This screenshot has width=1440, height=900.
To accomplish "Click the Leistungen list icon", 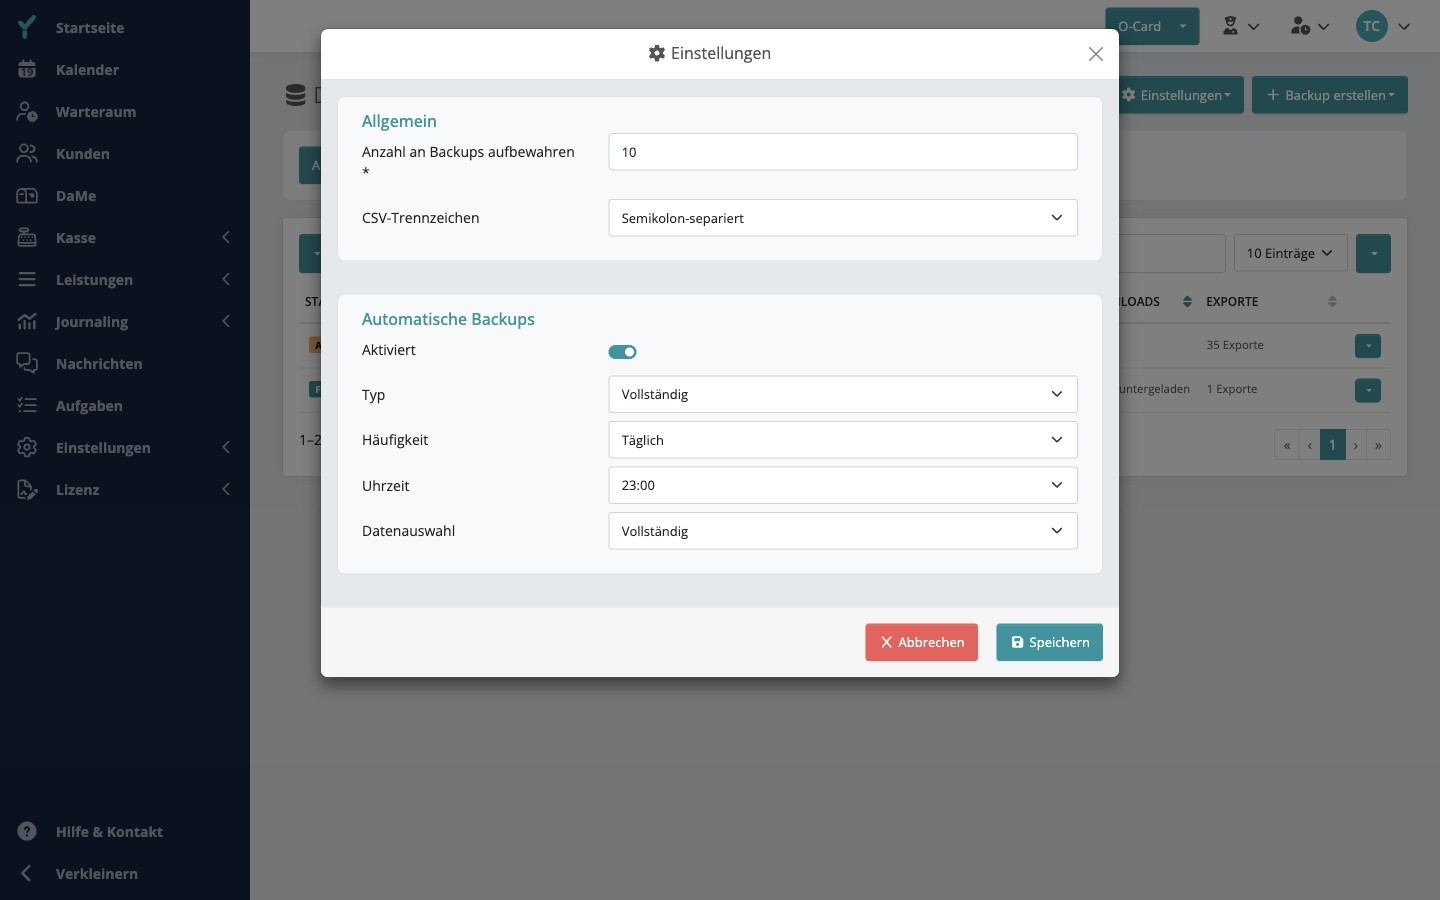I will click(x=27, y=280).
